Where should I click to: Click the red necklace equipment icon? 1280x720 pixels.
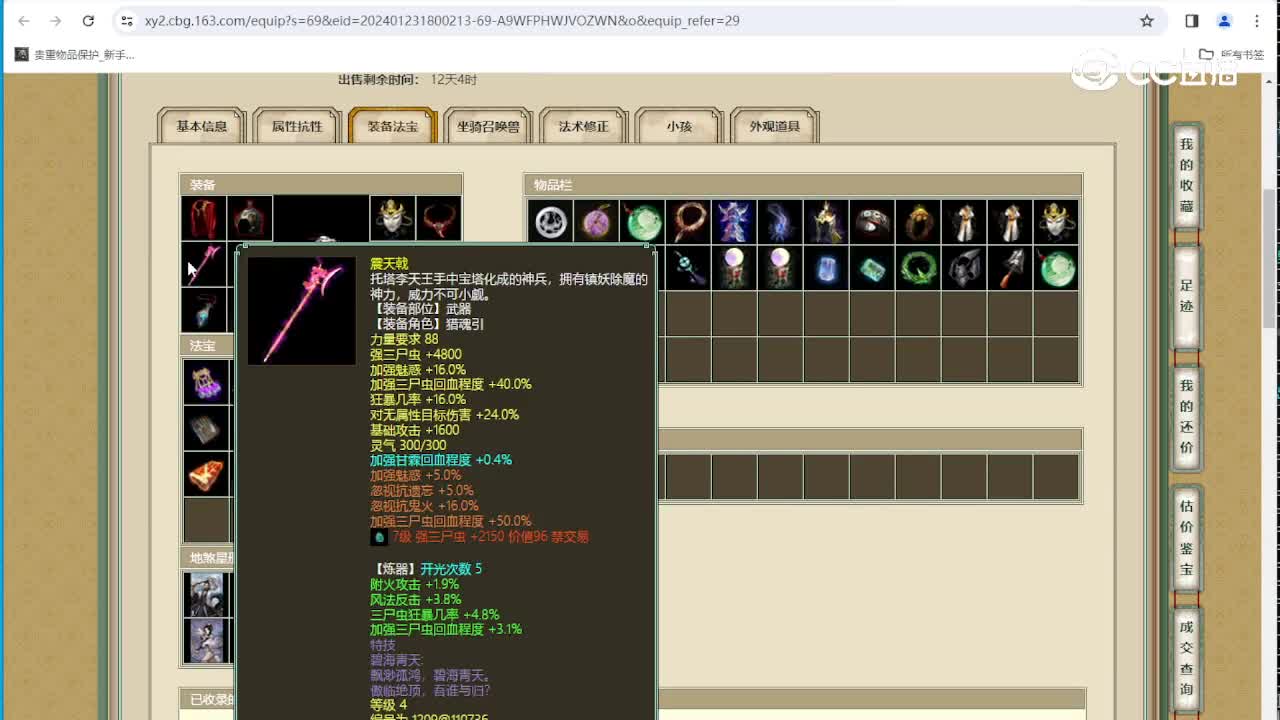click(439, 218)
